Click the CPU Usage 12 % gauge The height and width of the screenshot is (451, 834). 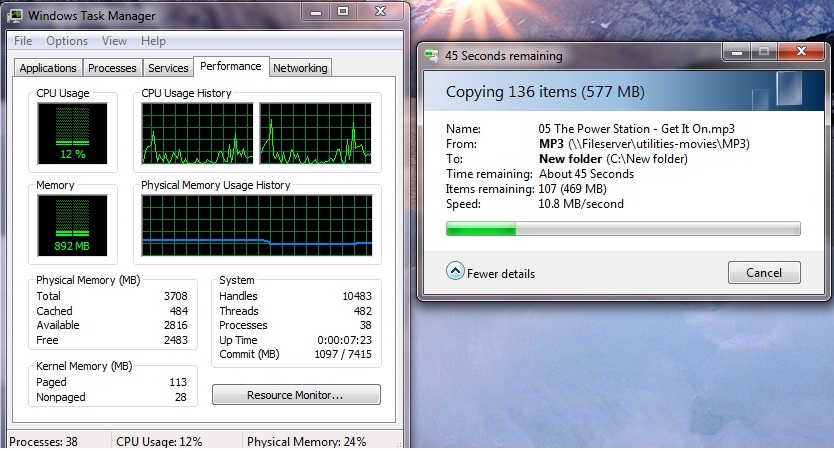click(72, 133)
